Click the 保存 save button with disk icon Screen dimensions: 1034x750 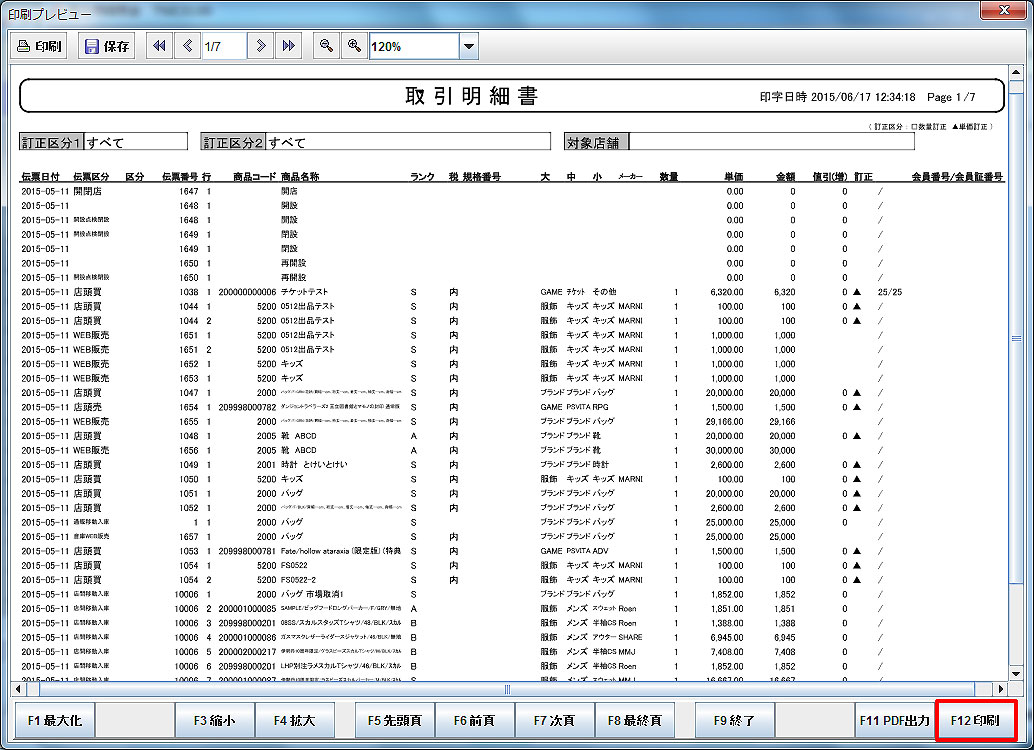tap(107, 46)
